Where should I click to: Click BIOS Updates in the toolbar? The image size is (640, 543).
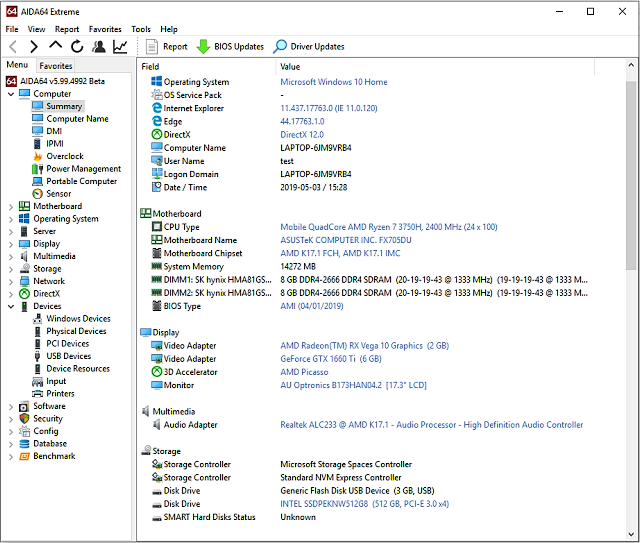(x=230, y=47)
